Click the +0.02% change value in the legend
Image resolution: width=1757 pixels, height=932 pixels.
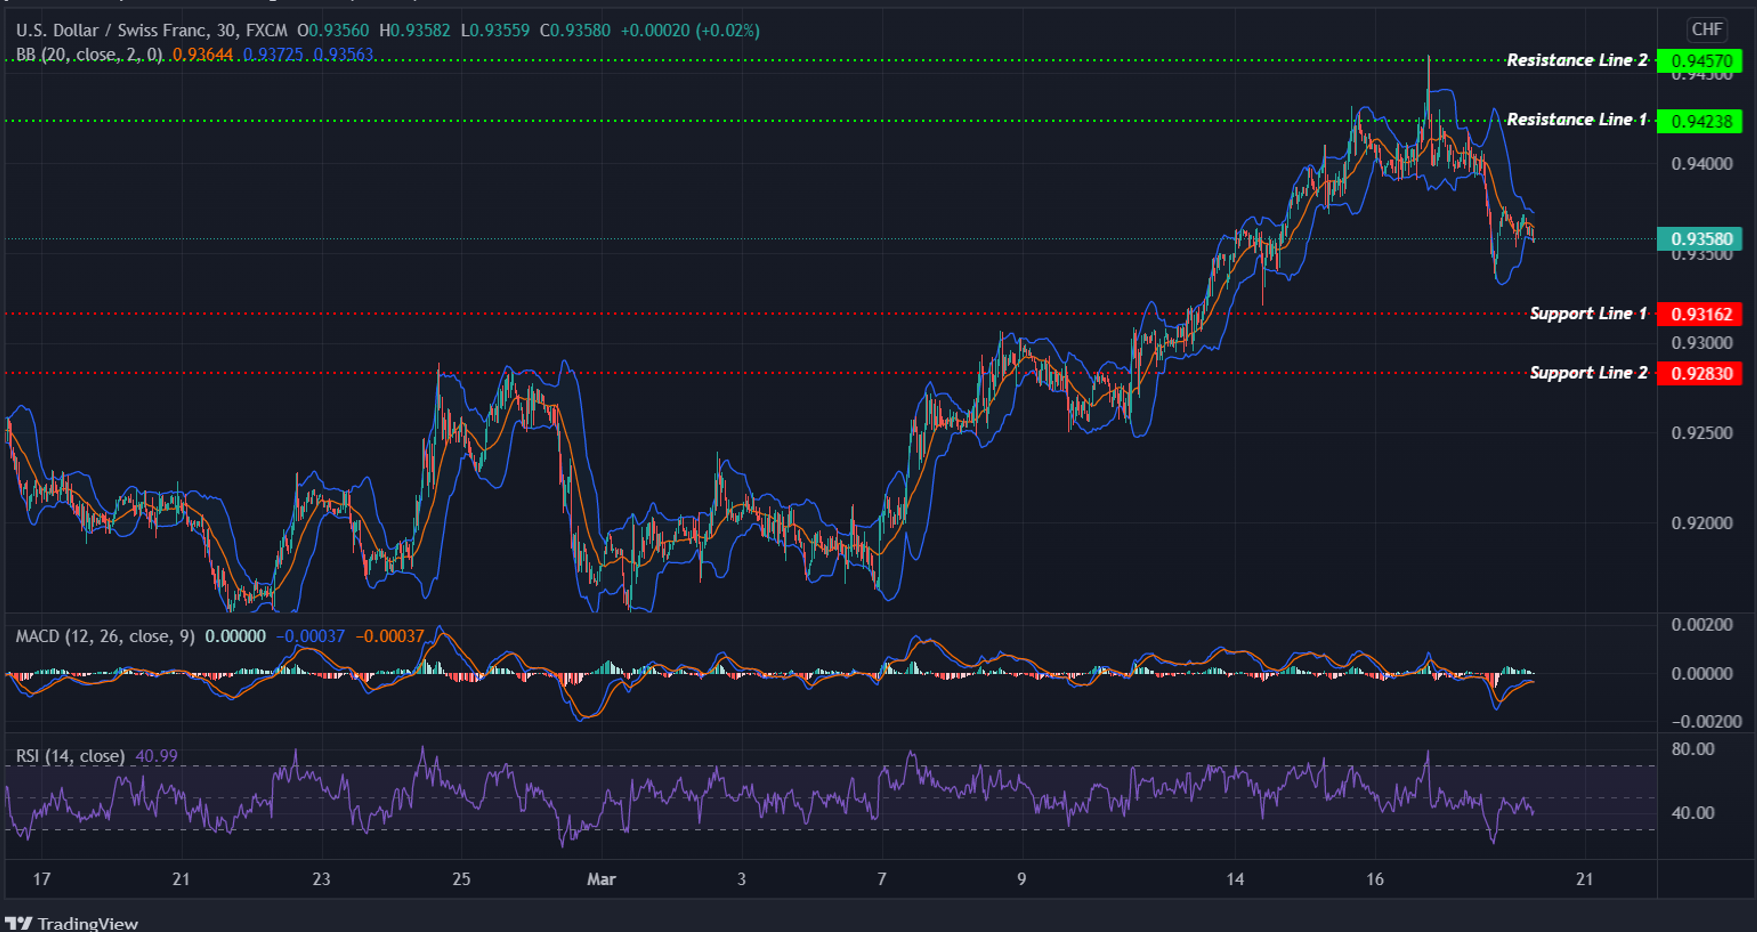pos(727,30)
